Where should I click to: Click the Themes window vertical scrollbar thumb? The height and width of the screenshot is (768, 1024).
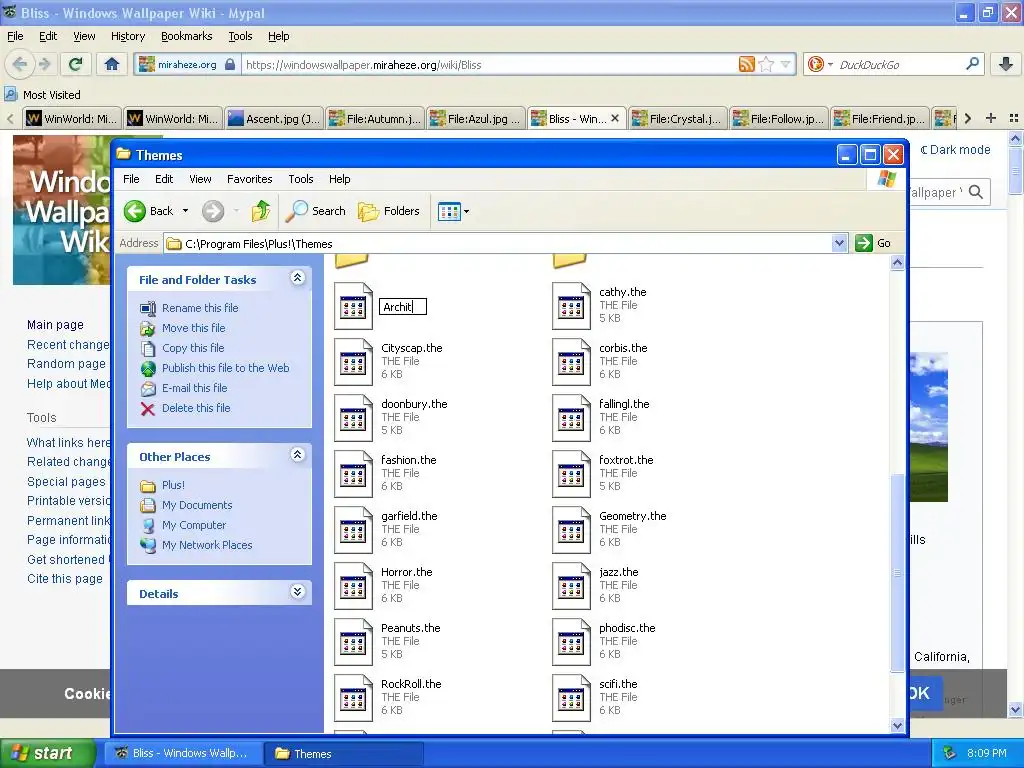pos(897,572)
